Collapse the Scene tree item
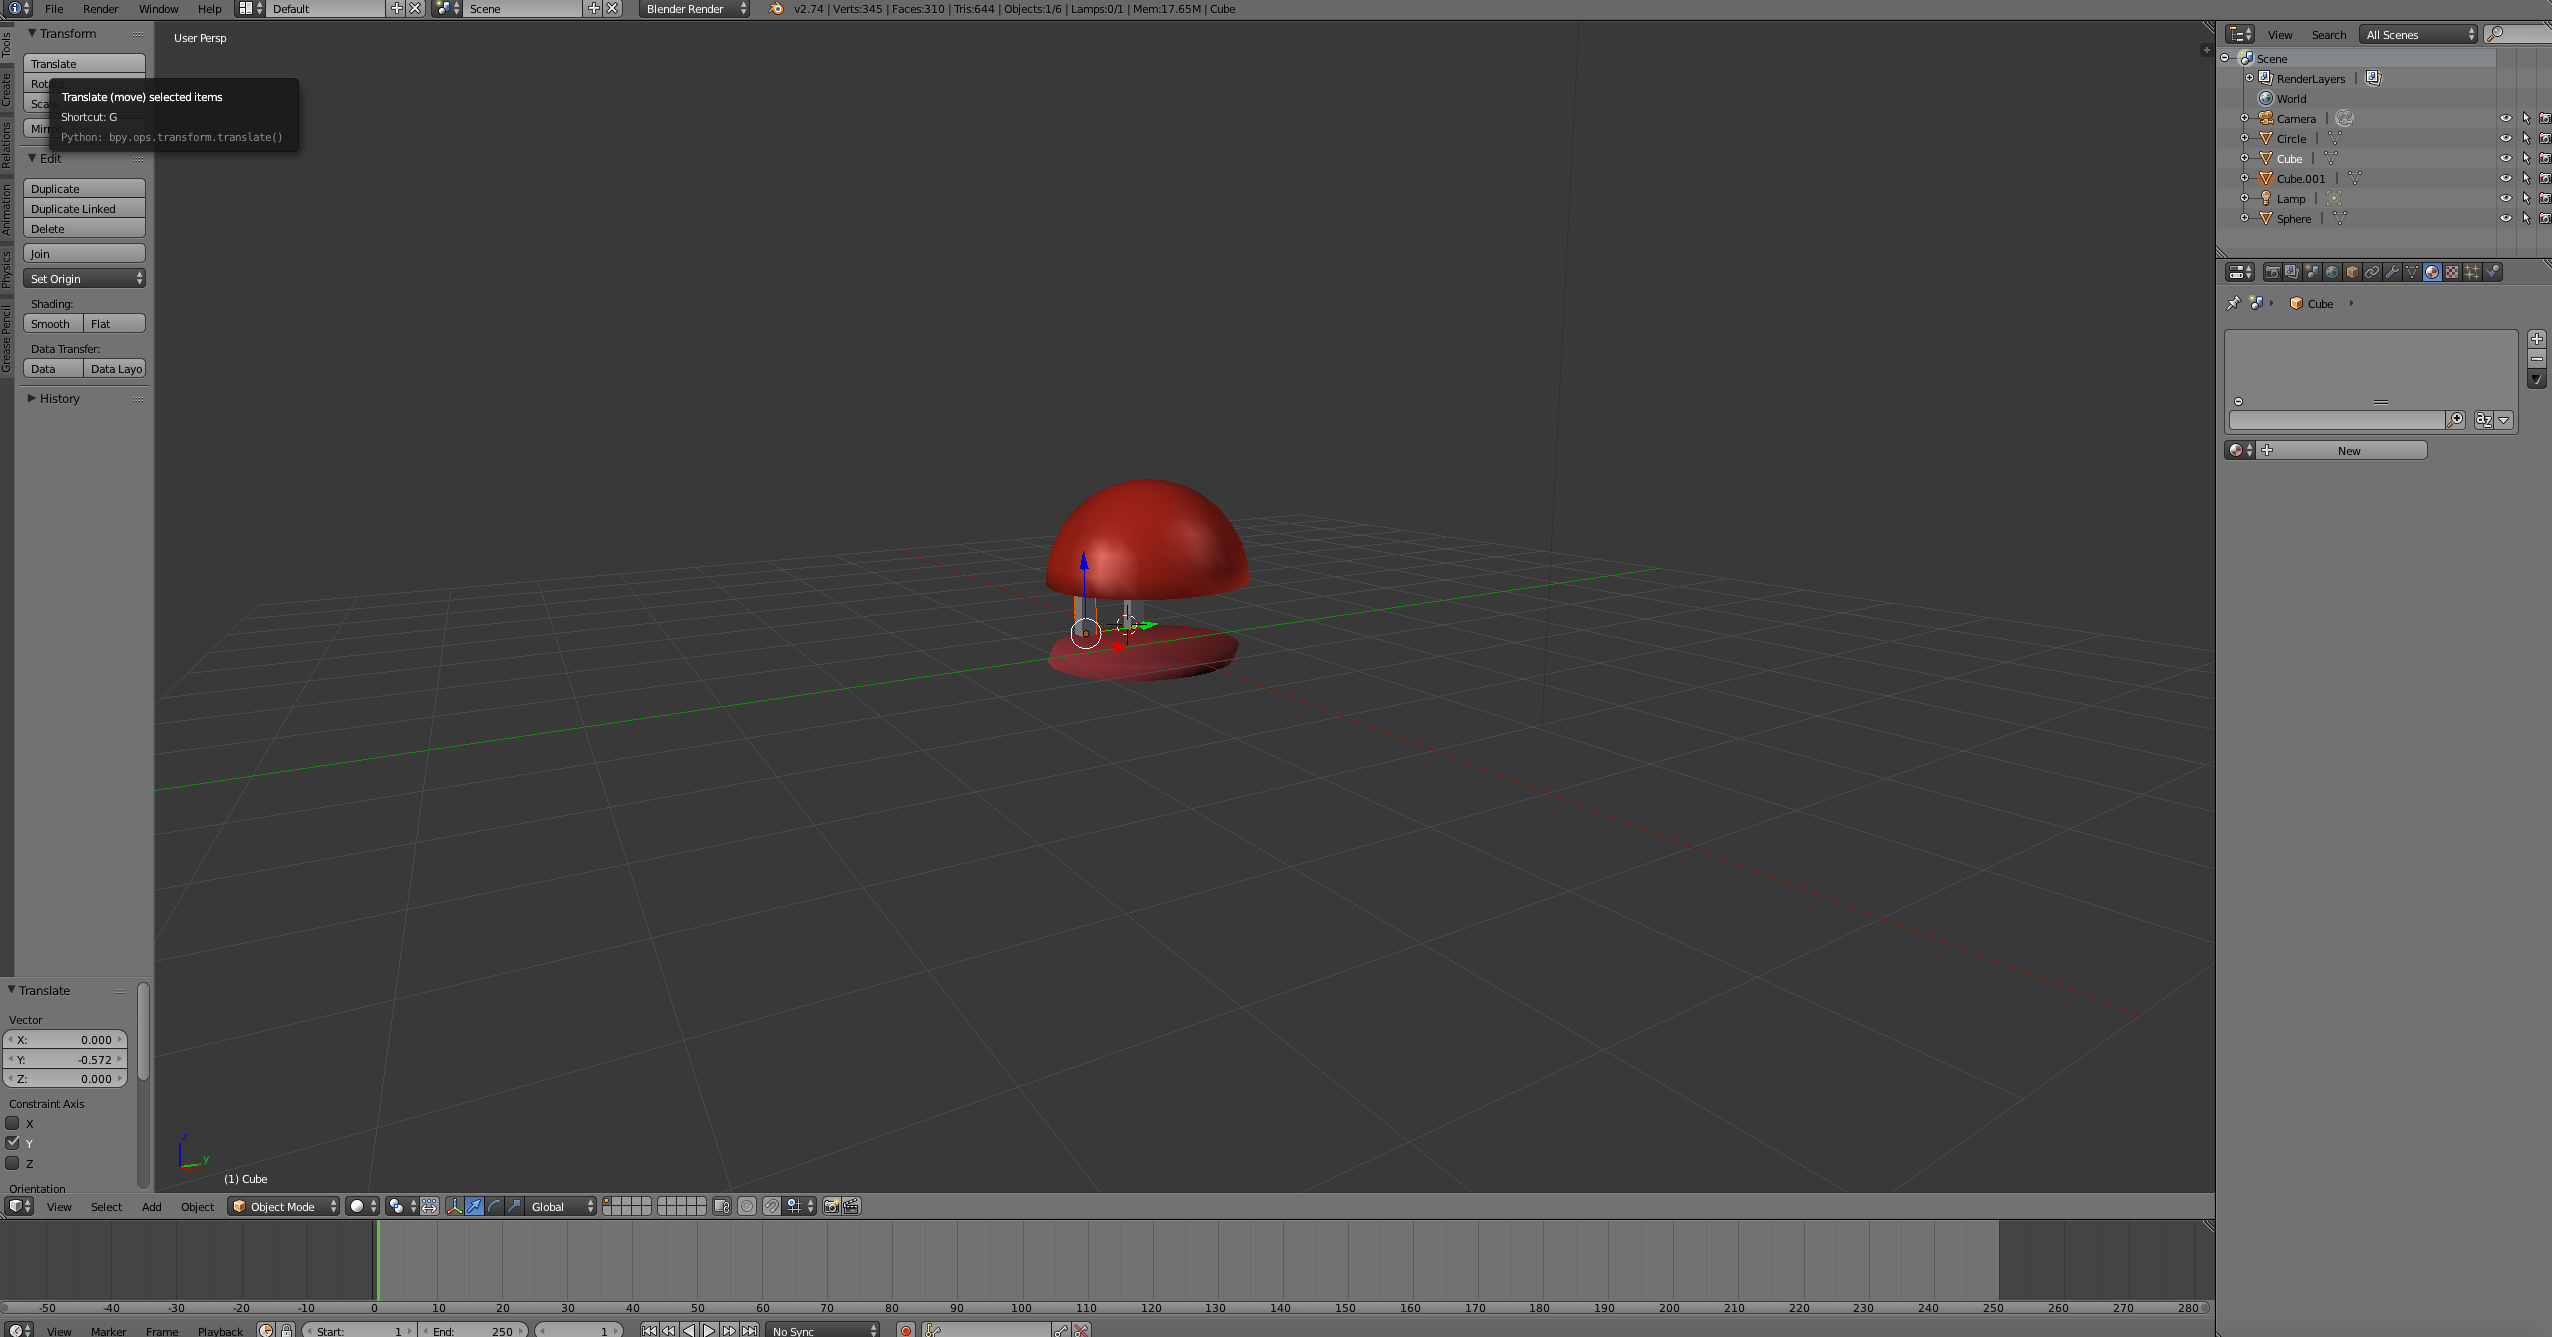The image size is (2552, 1337). (2225, 58)
